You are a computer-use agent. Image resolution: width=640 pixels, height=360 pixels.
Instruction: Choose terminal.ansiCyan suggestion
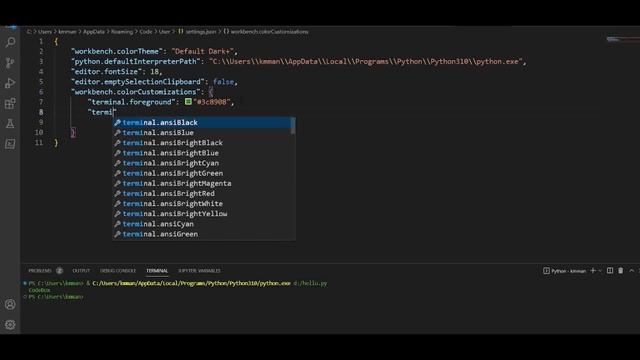point(203,224)
